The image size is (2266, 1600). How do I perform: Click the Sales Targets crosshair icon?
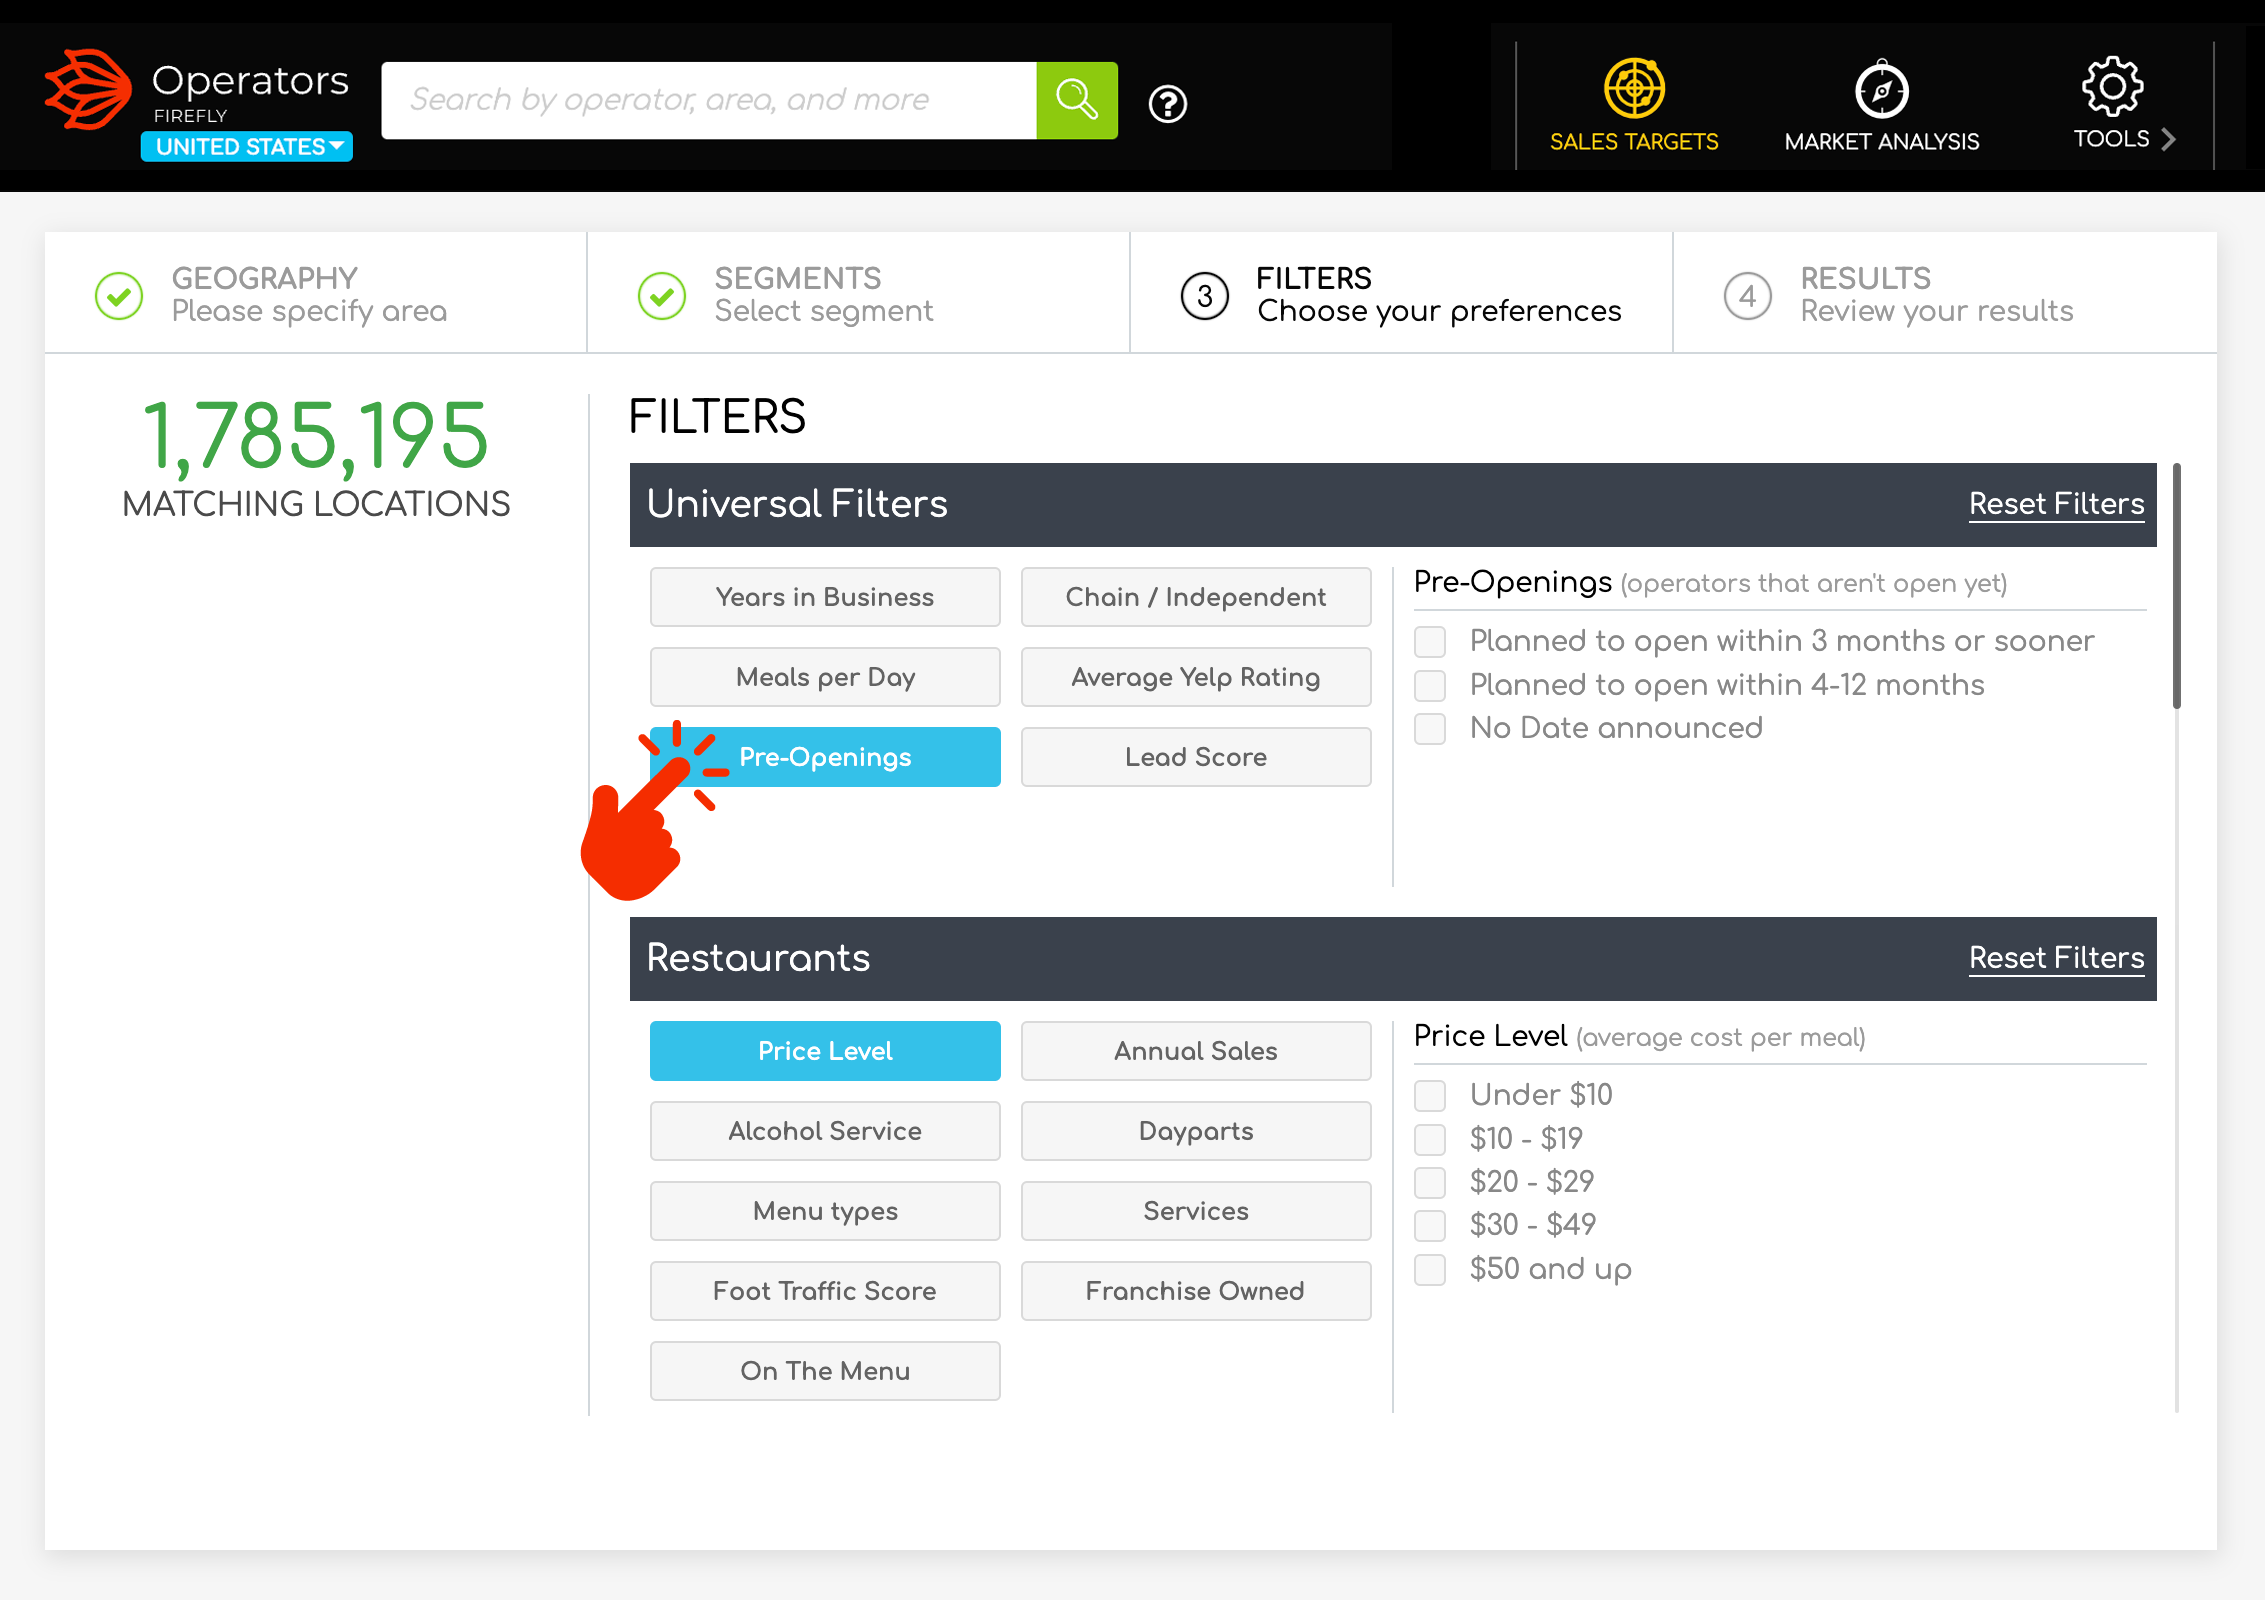[1633, 88]
